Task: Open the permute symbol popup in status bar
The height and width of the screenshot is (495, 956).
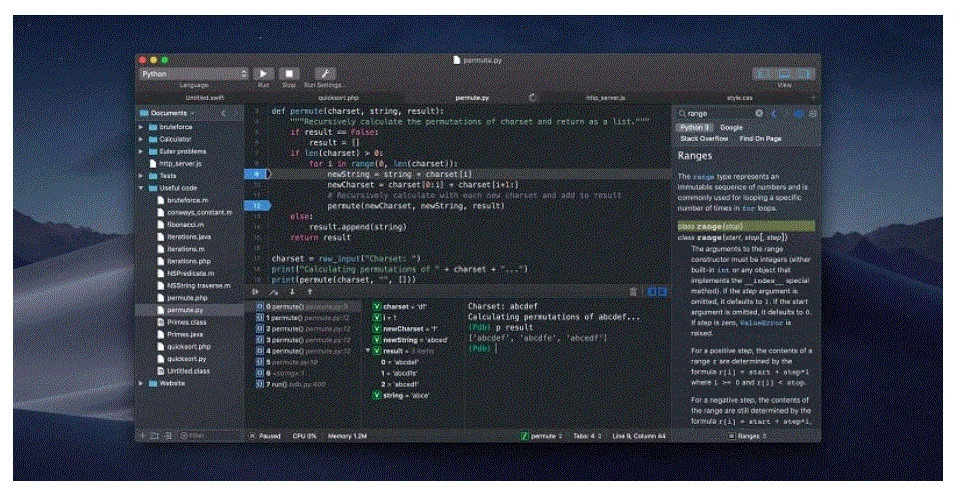Action: click(541, 436)
